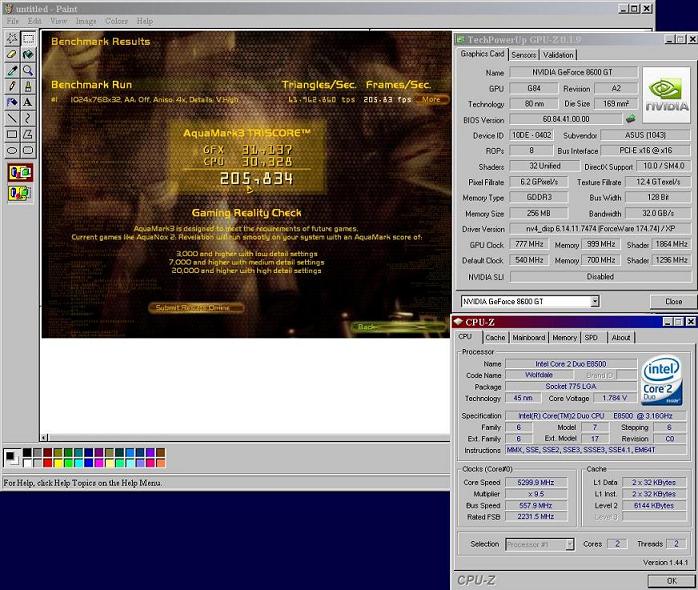
Task: Click the CPU-Z title bar icon
Action: pos(458,321)
